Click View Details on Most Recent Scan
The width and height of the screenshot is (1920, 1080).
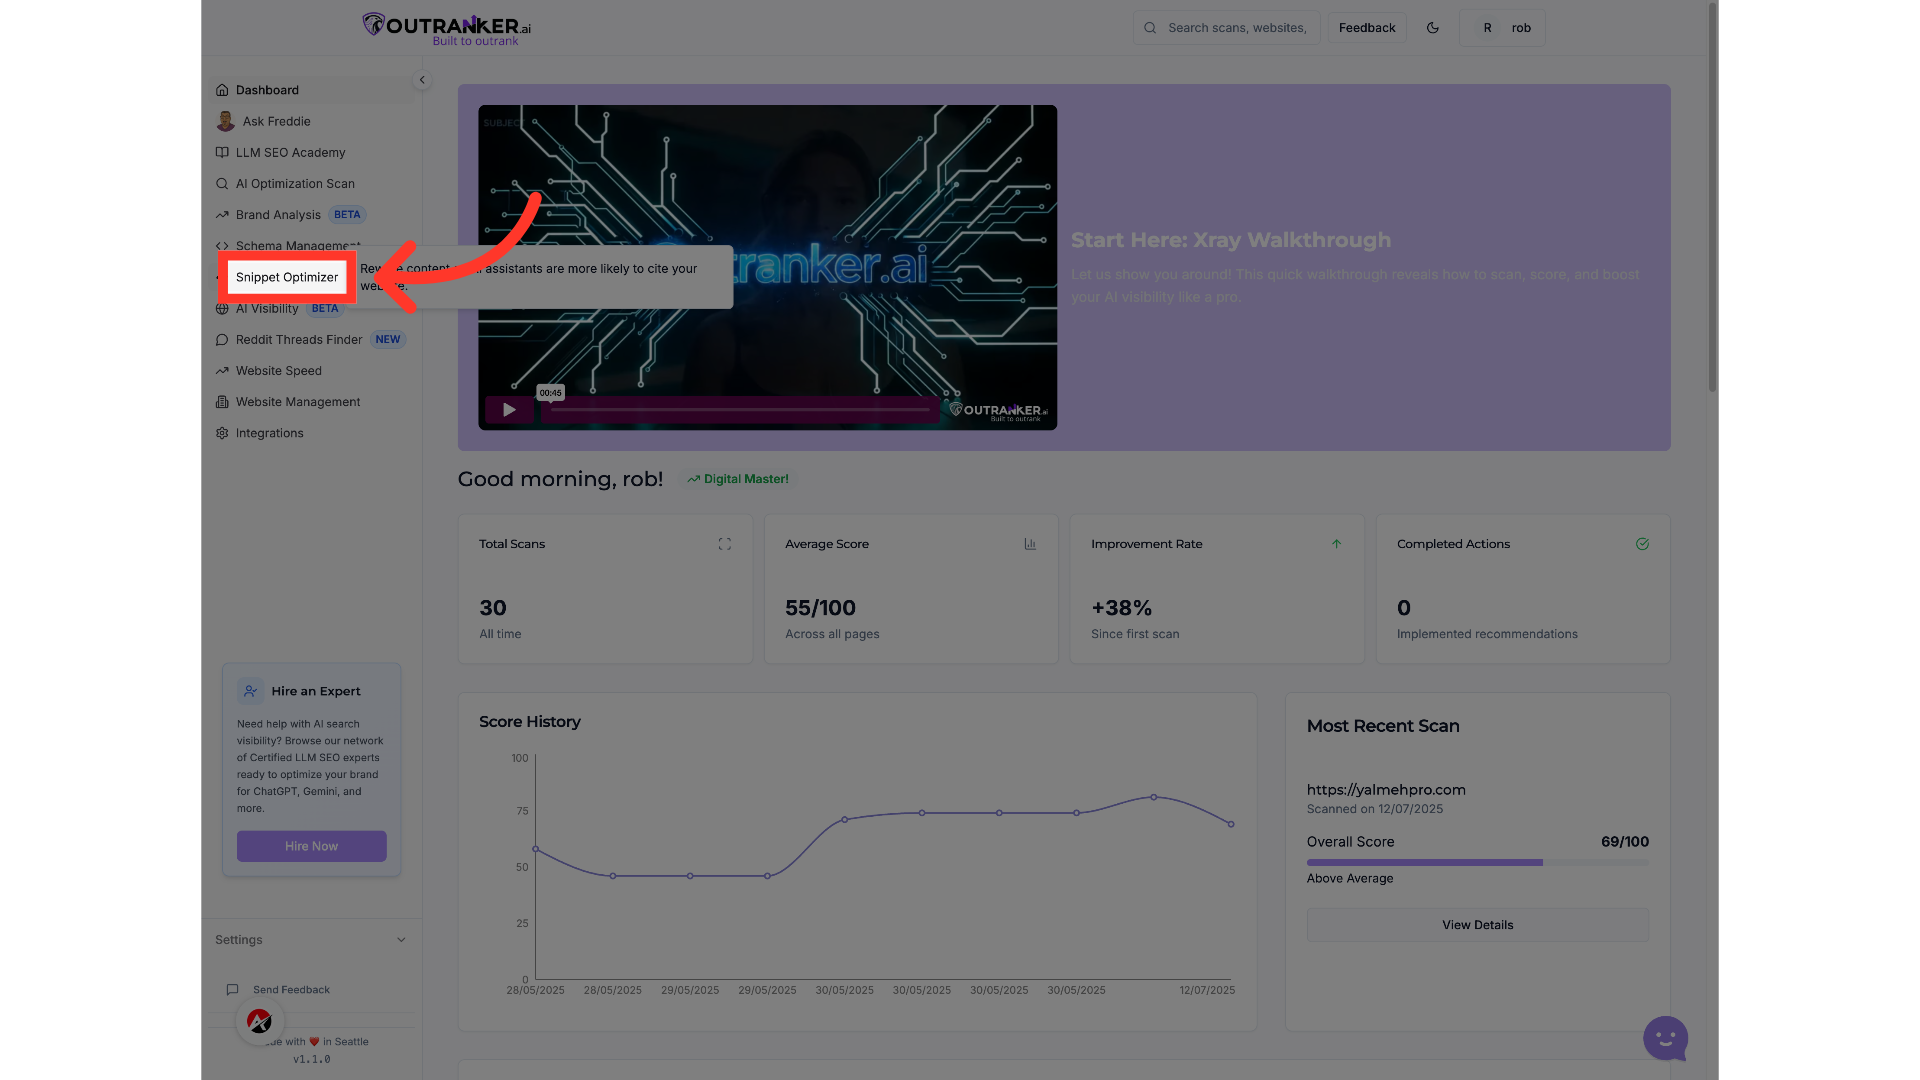(x=1477, y=924)
